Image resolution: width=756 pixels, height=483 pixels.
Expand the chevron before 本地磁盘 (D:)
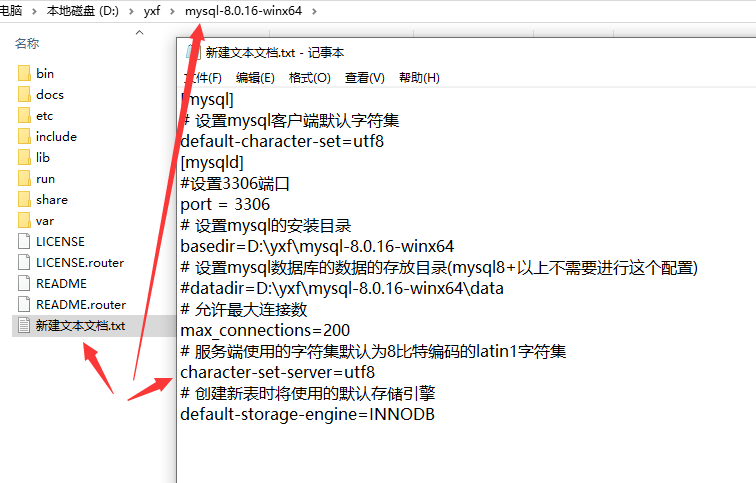click(x=34, y=11)
